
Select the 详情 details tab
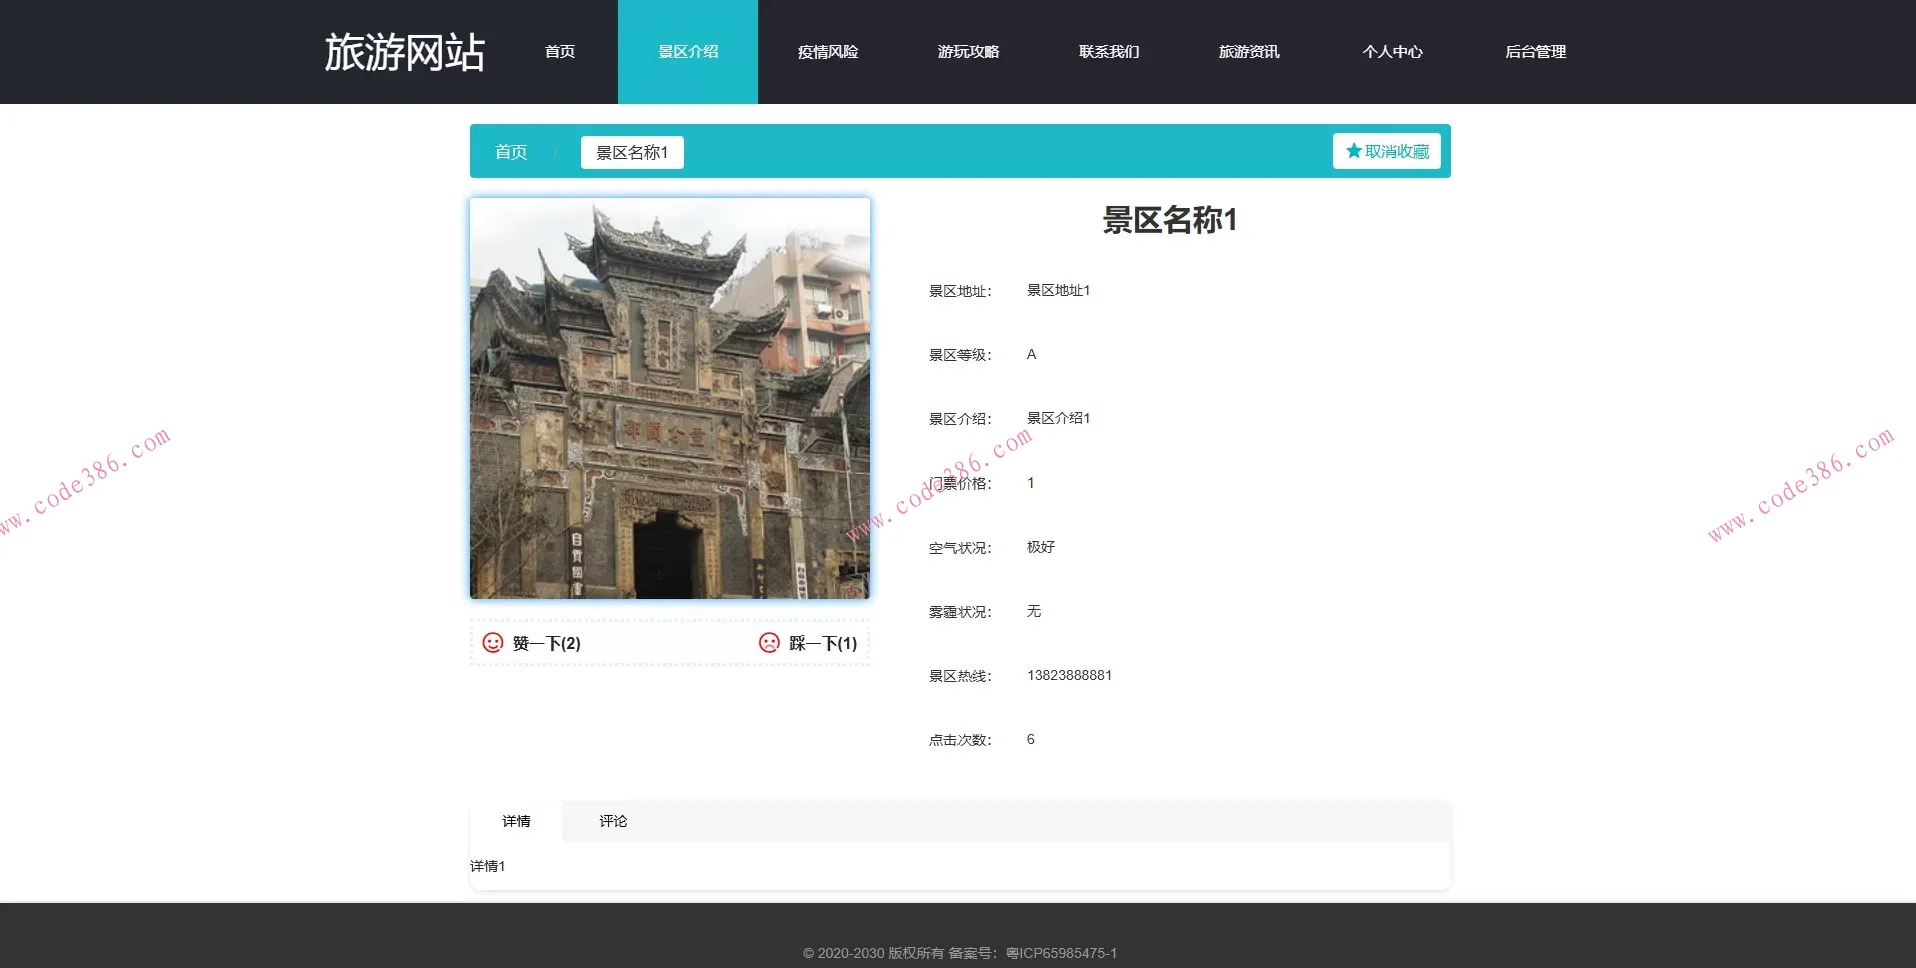[x=516, y=821]
